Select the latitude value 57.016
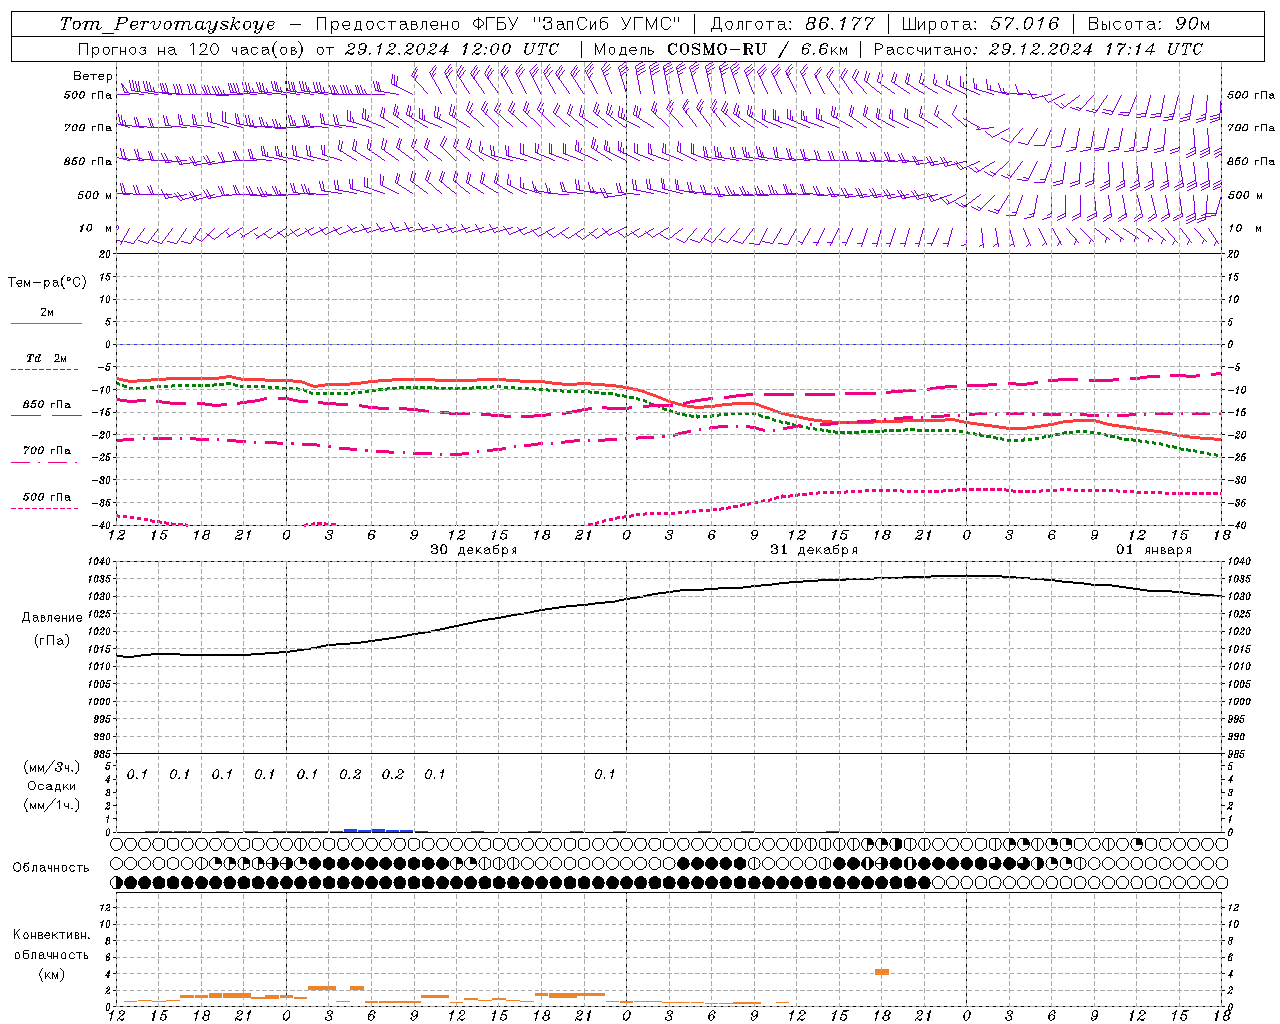1280x1024 pixels. pos(1024,24)
